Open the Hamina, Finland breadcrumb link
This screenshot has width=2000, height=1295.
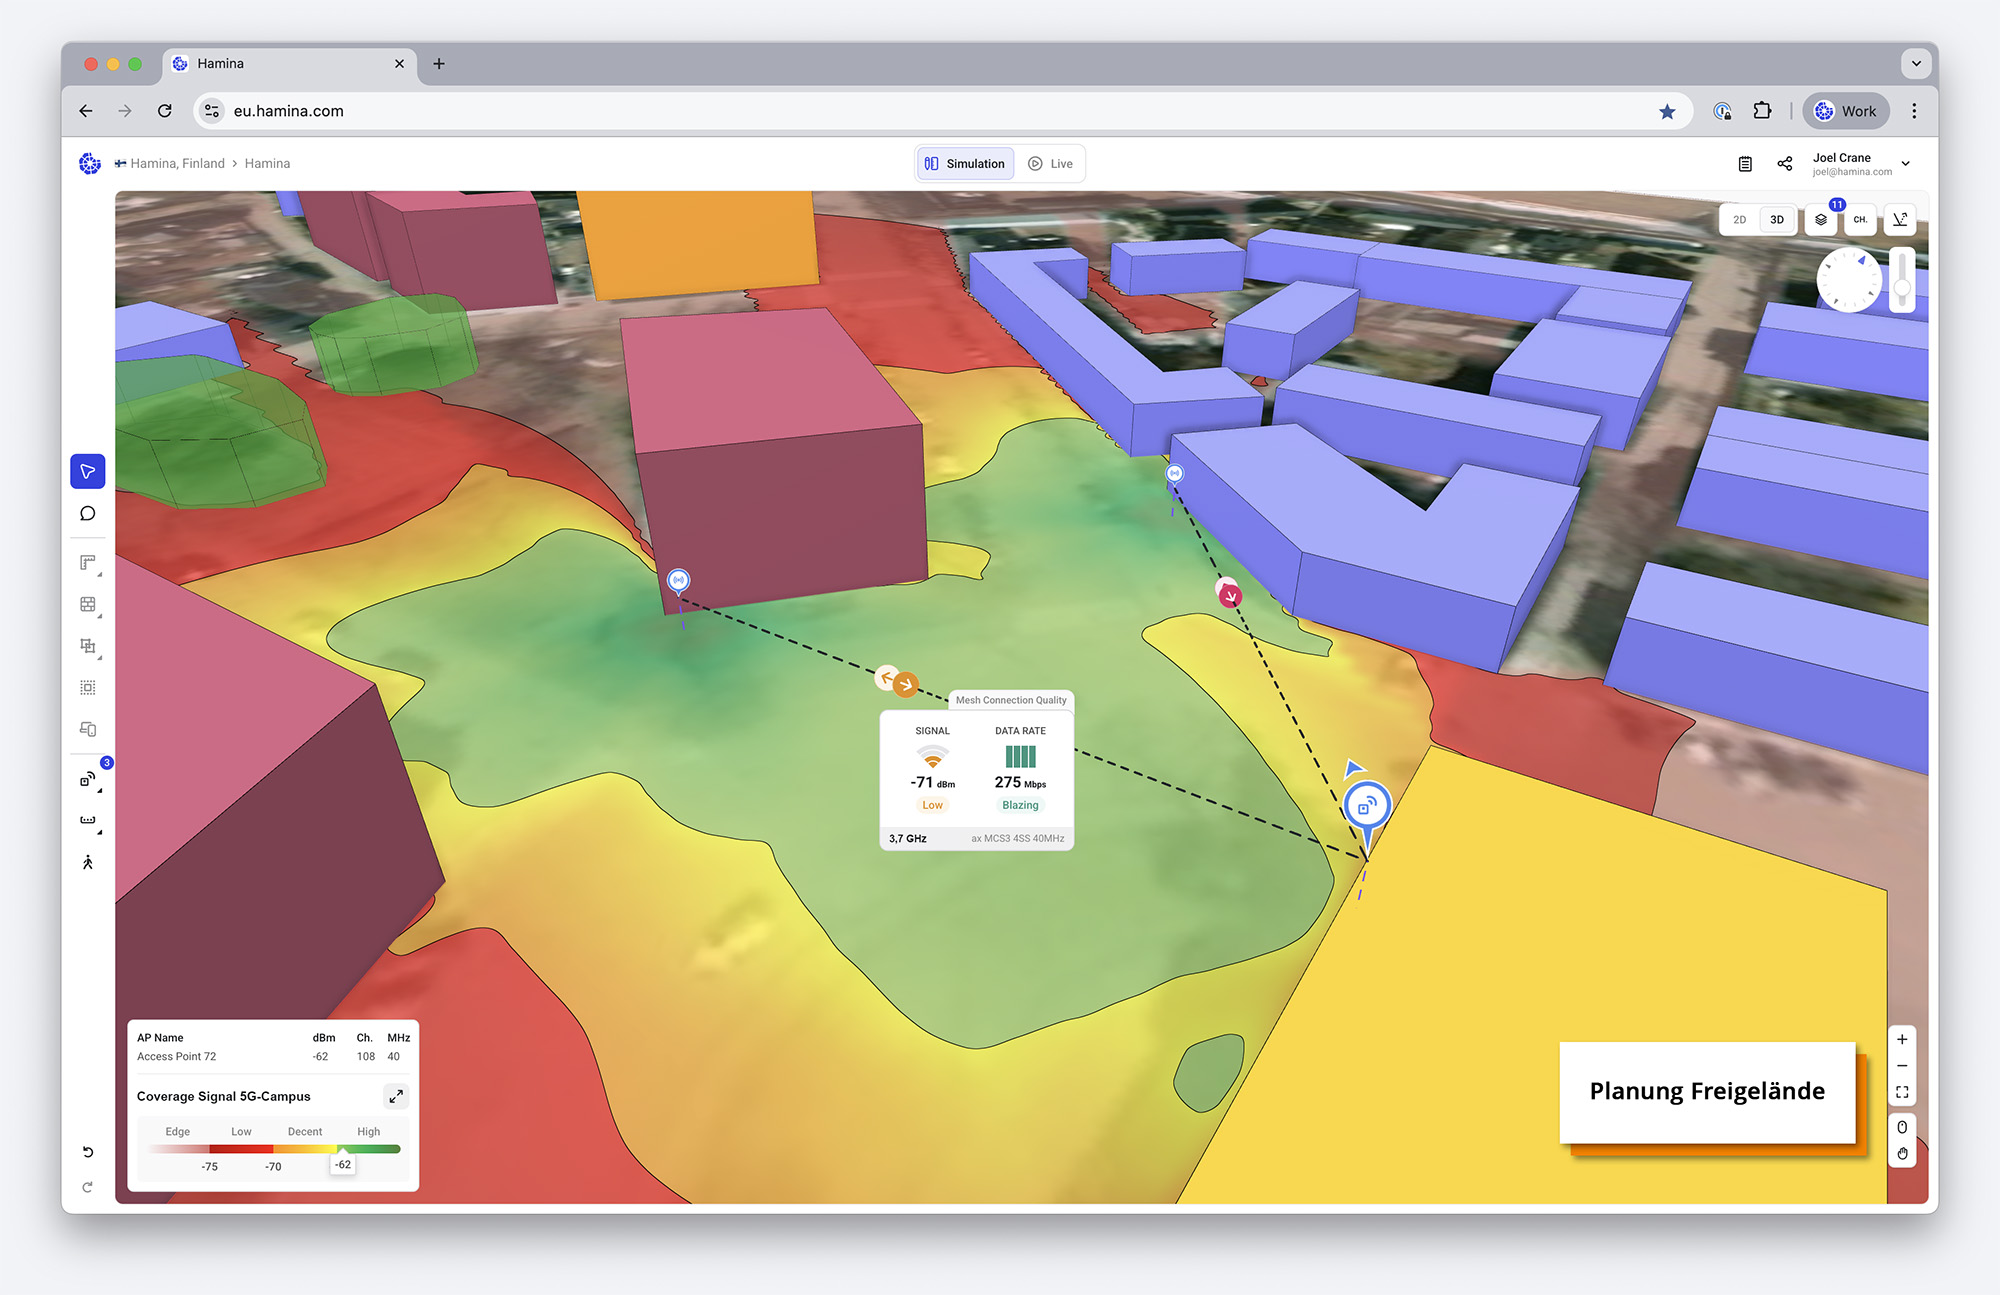pyautogui.click(x=177, y=164)
